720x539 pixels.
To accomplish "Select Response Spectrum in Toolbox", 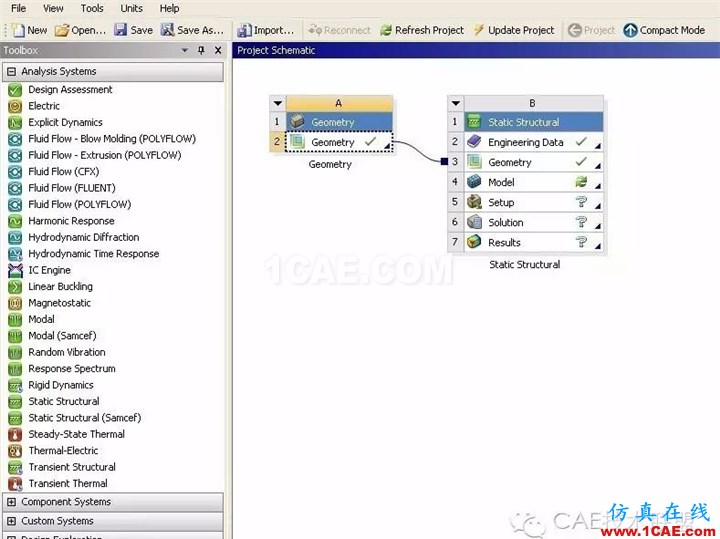I will point(72,369).
